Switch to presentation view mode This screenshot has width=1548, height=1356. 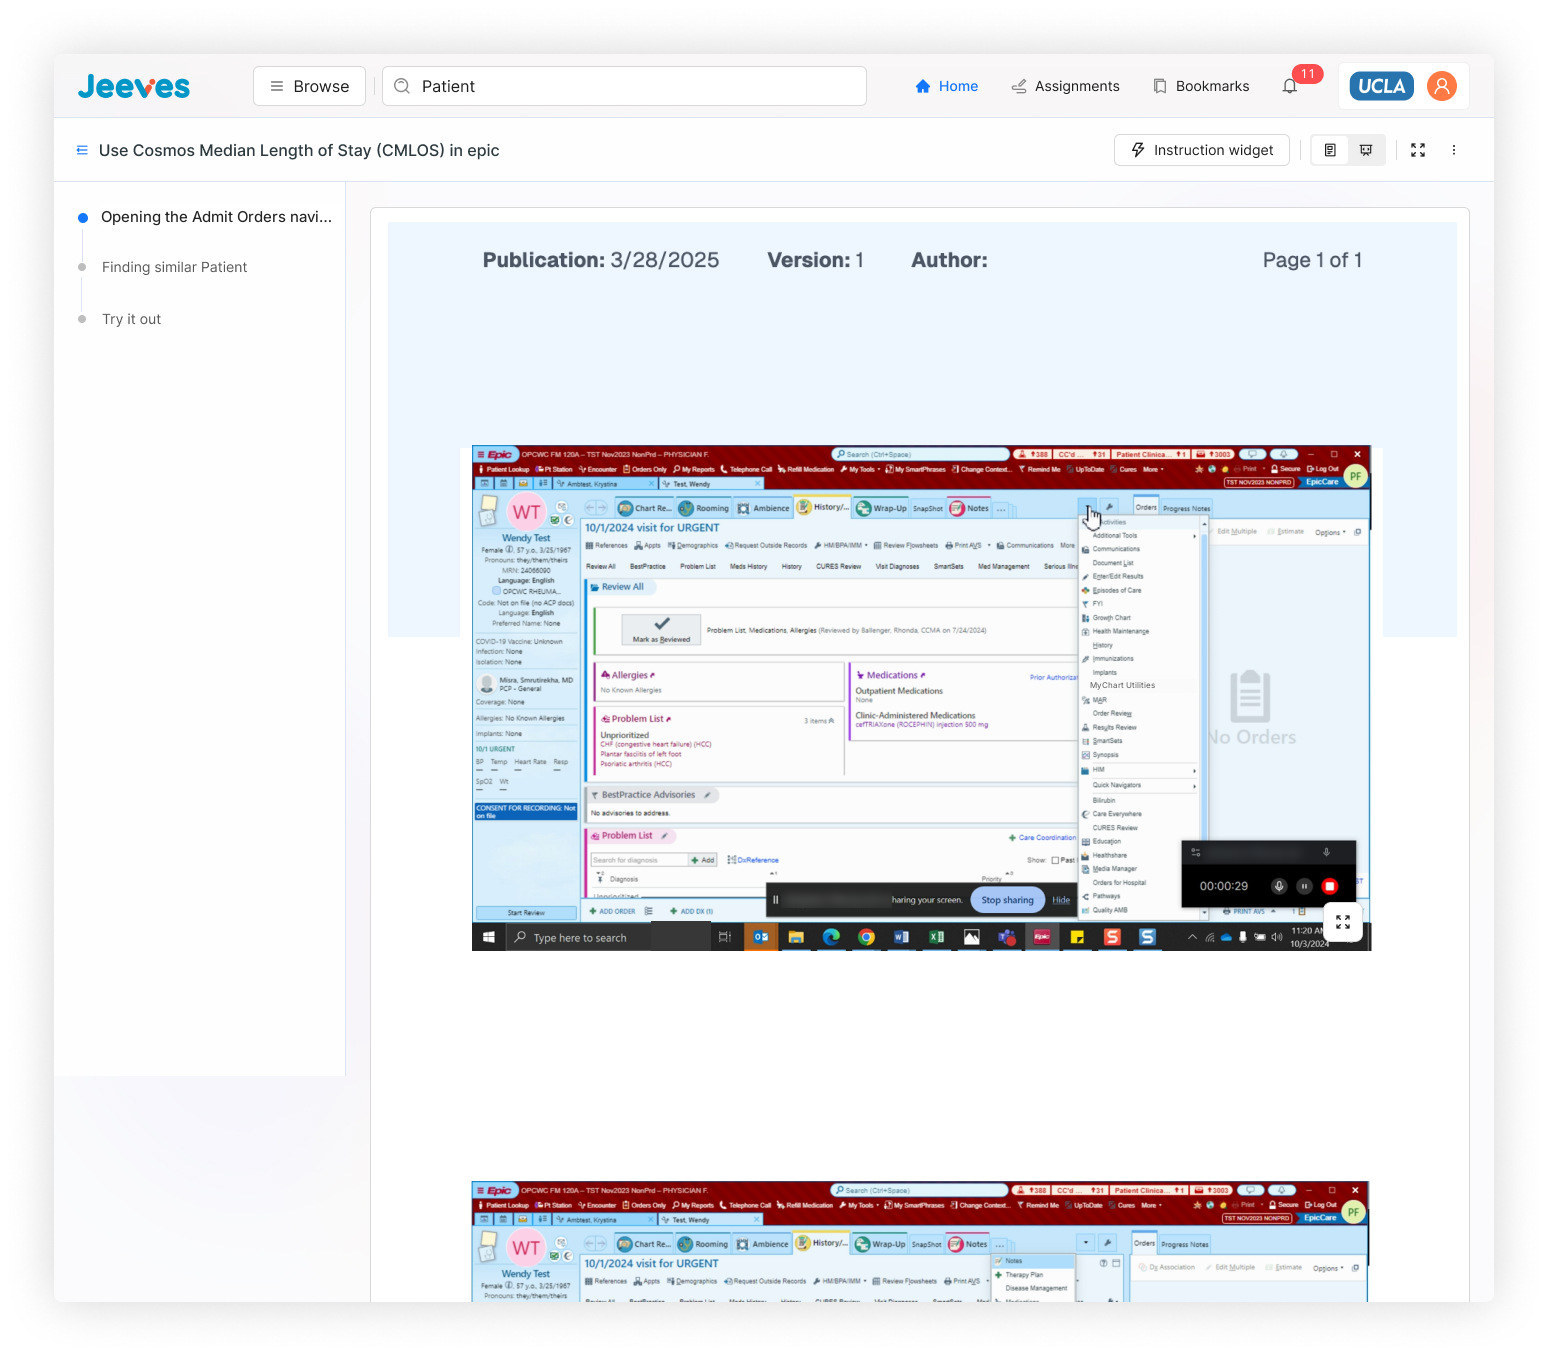pos(1366,150)
